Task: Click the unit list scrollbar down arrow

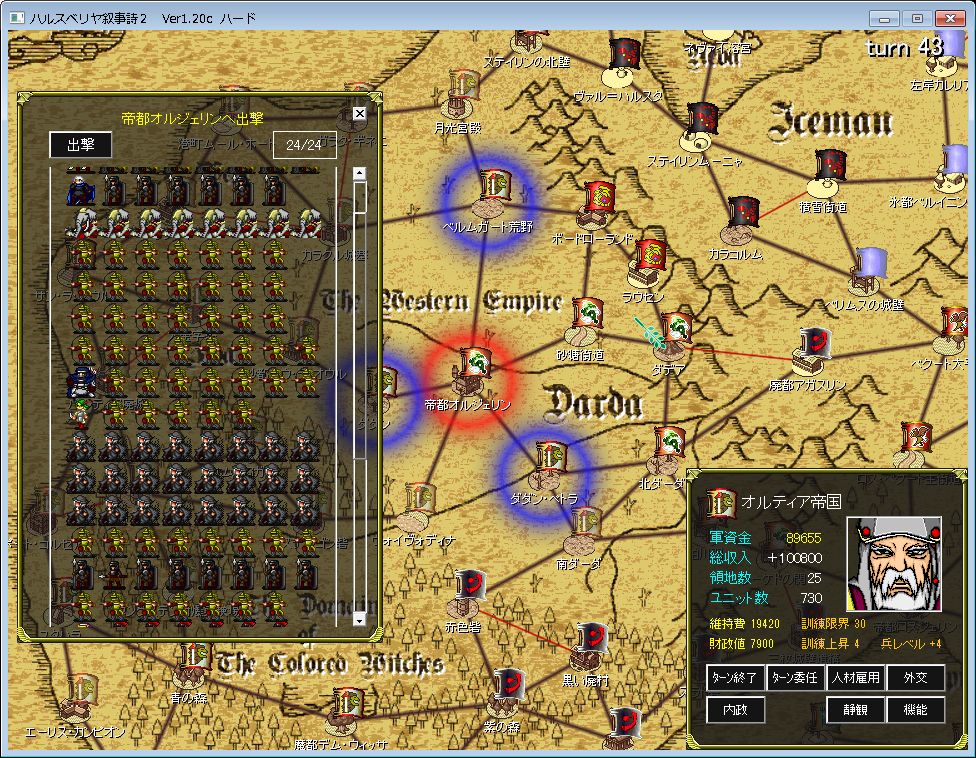Action: 359,619
